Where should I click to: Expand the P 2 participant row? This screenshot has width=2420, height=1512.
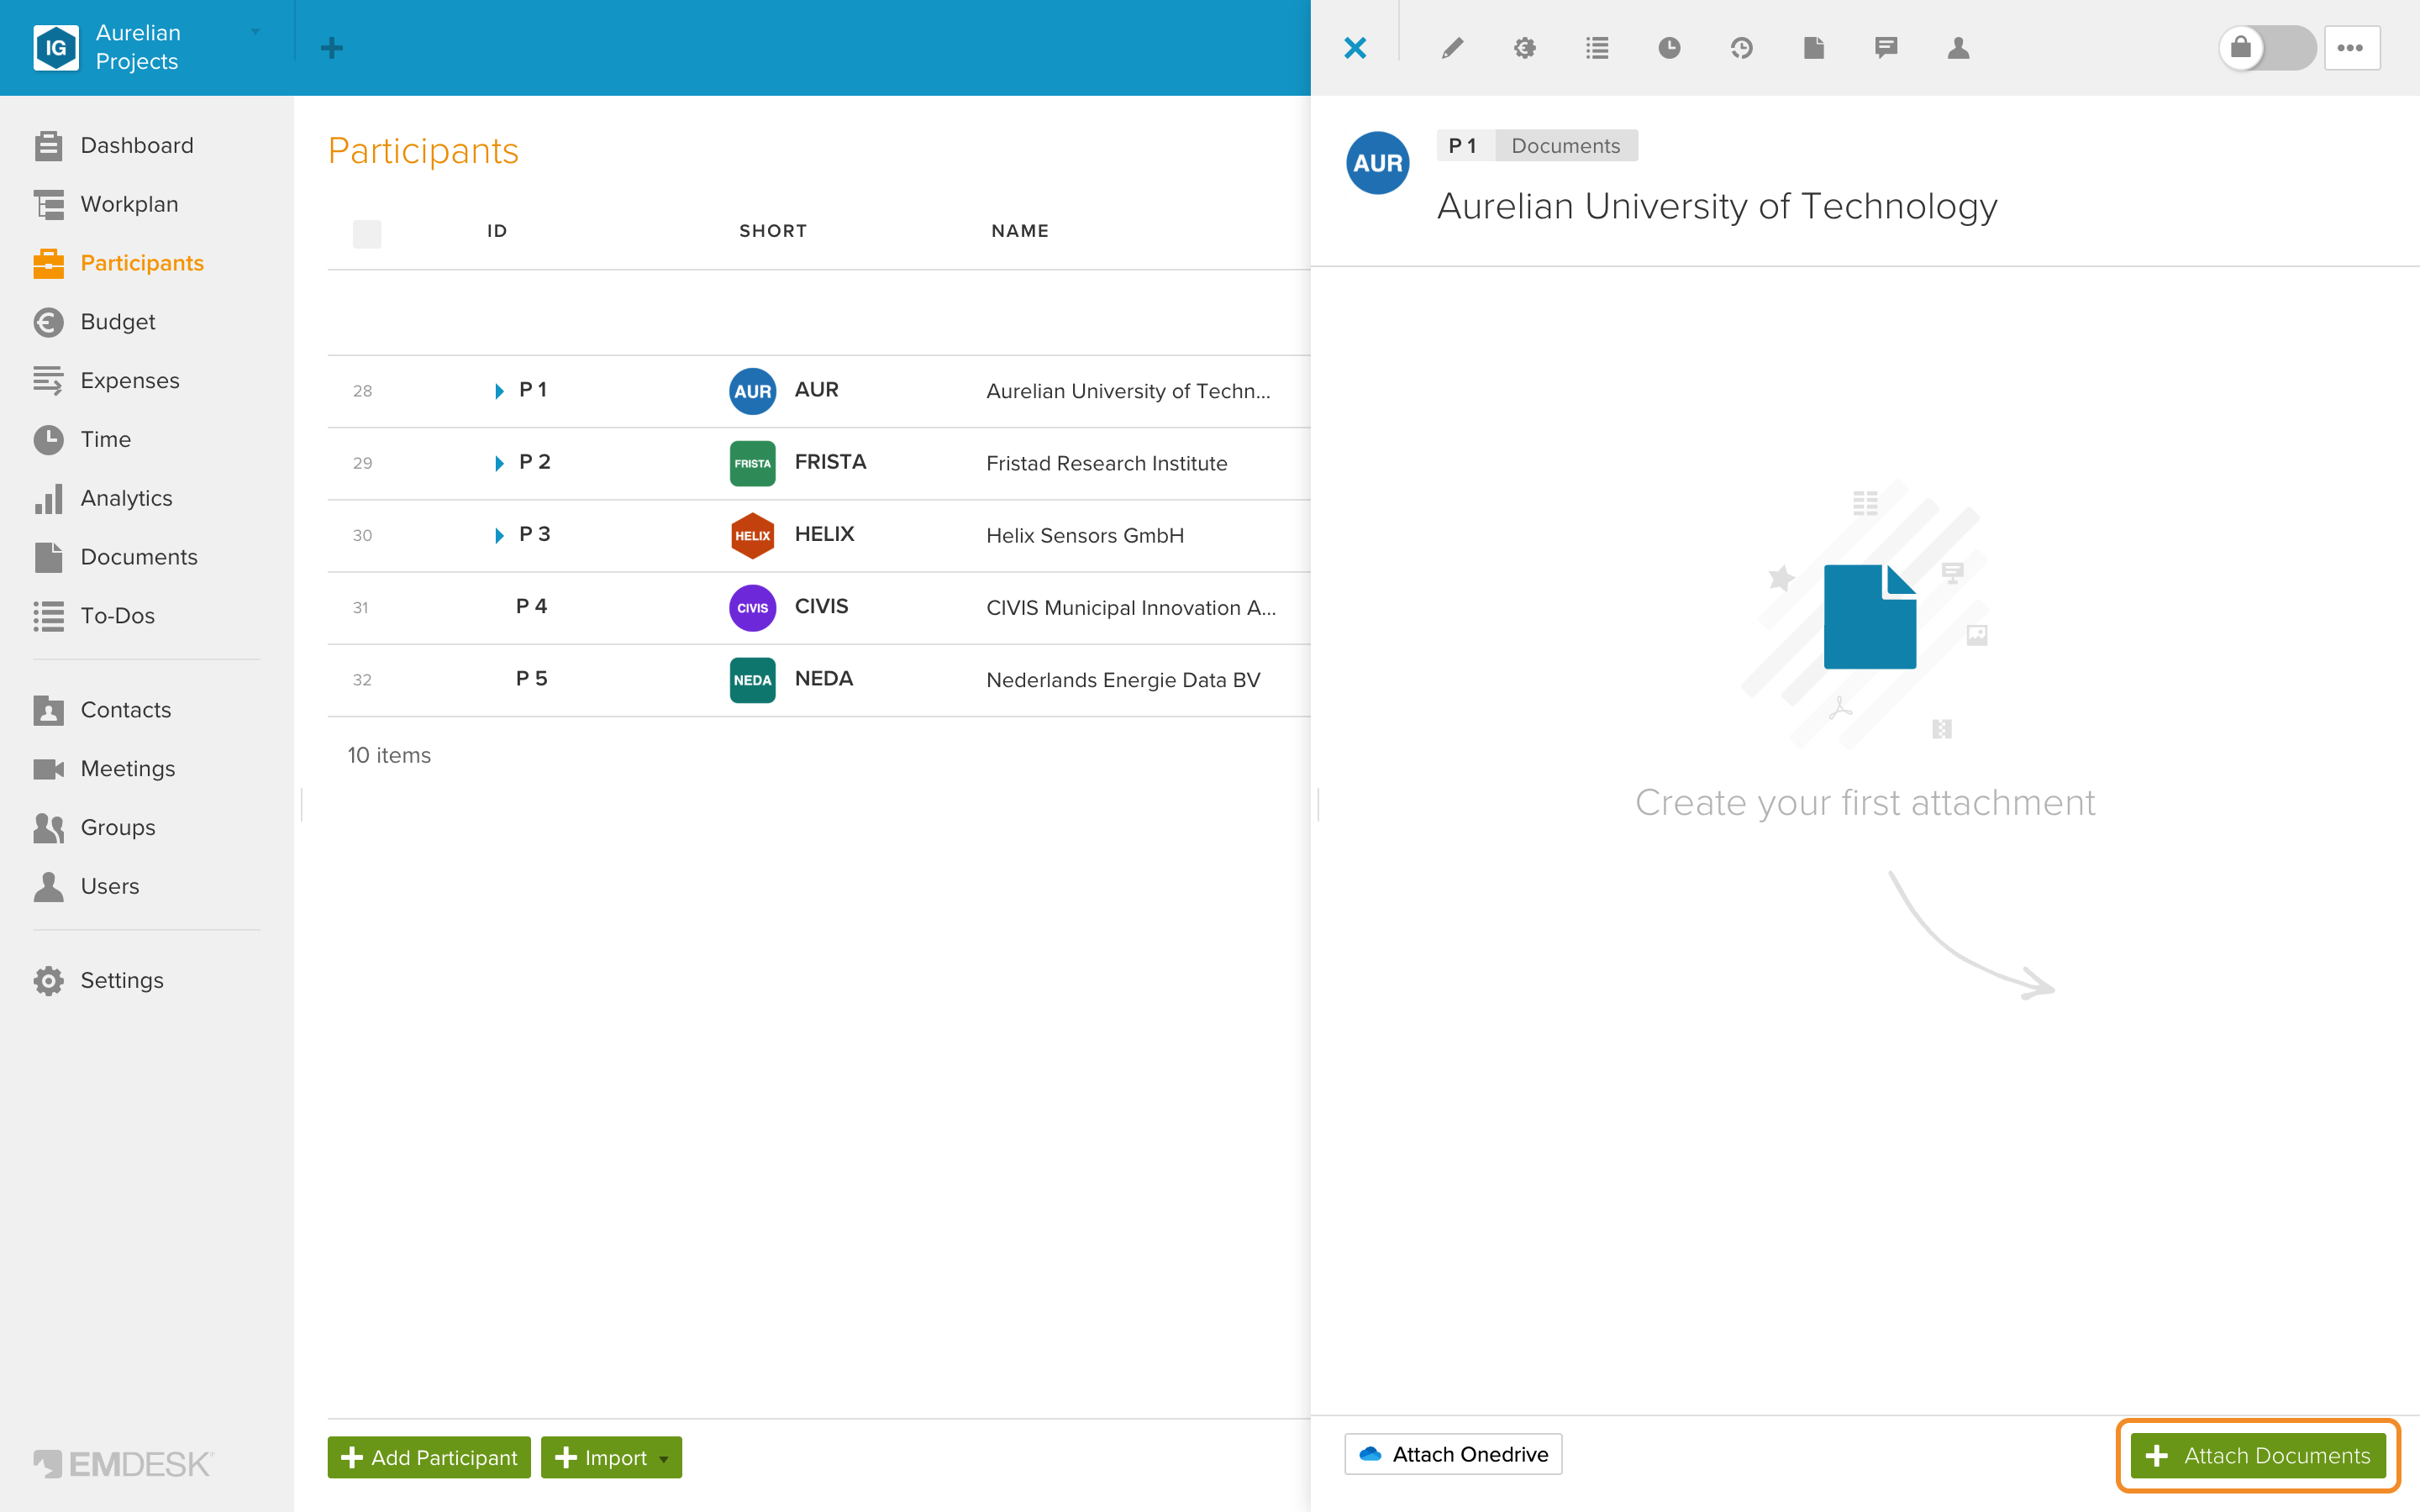[x=499, y=463]
